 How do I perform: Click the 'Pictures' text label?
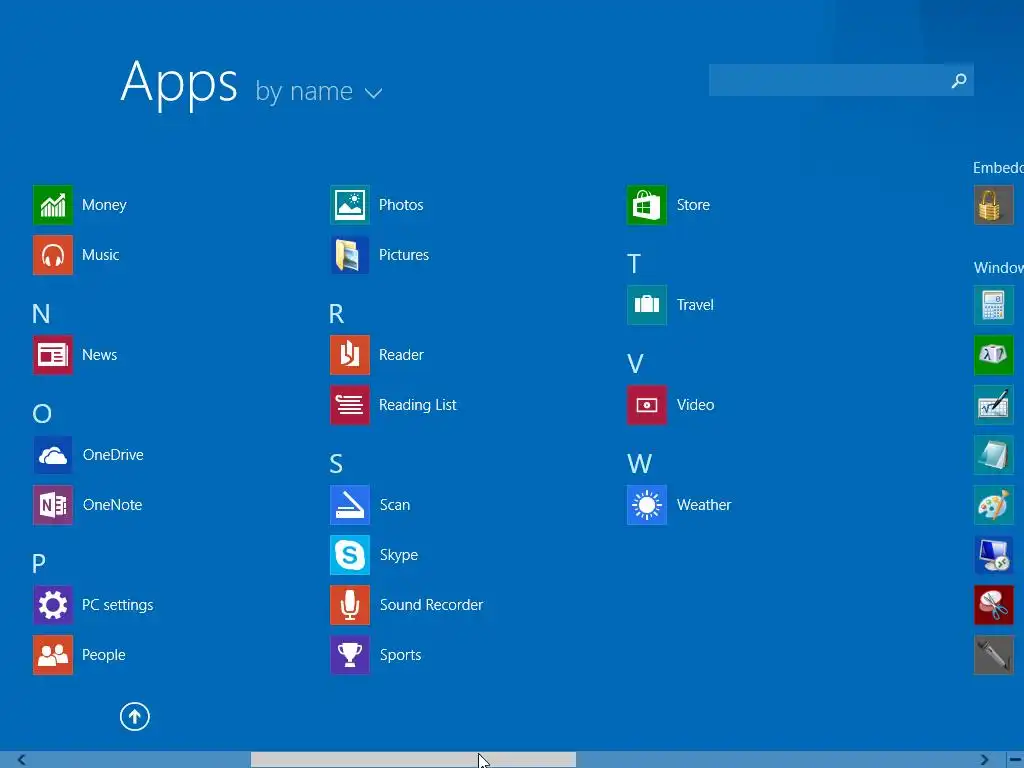click(404, 255)
